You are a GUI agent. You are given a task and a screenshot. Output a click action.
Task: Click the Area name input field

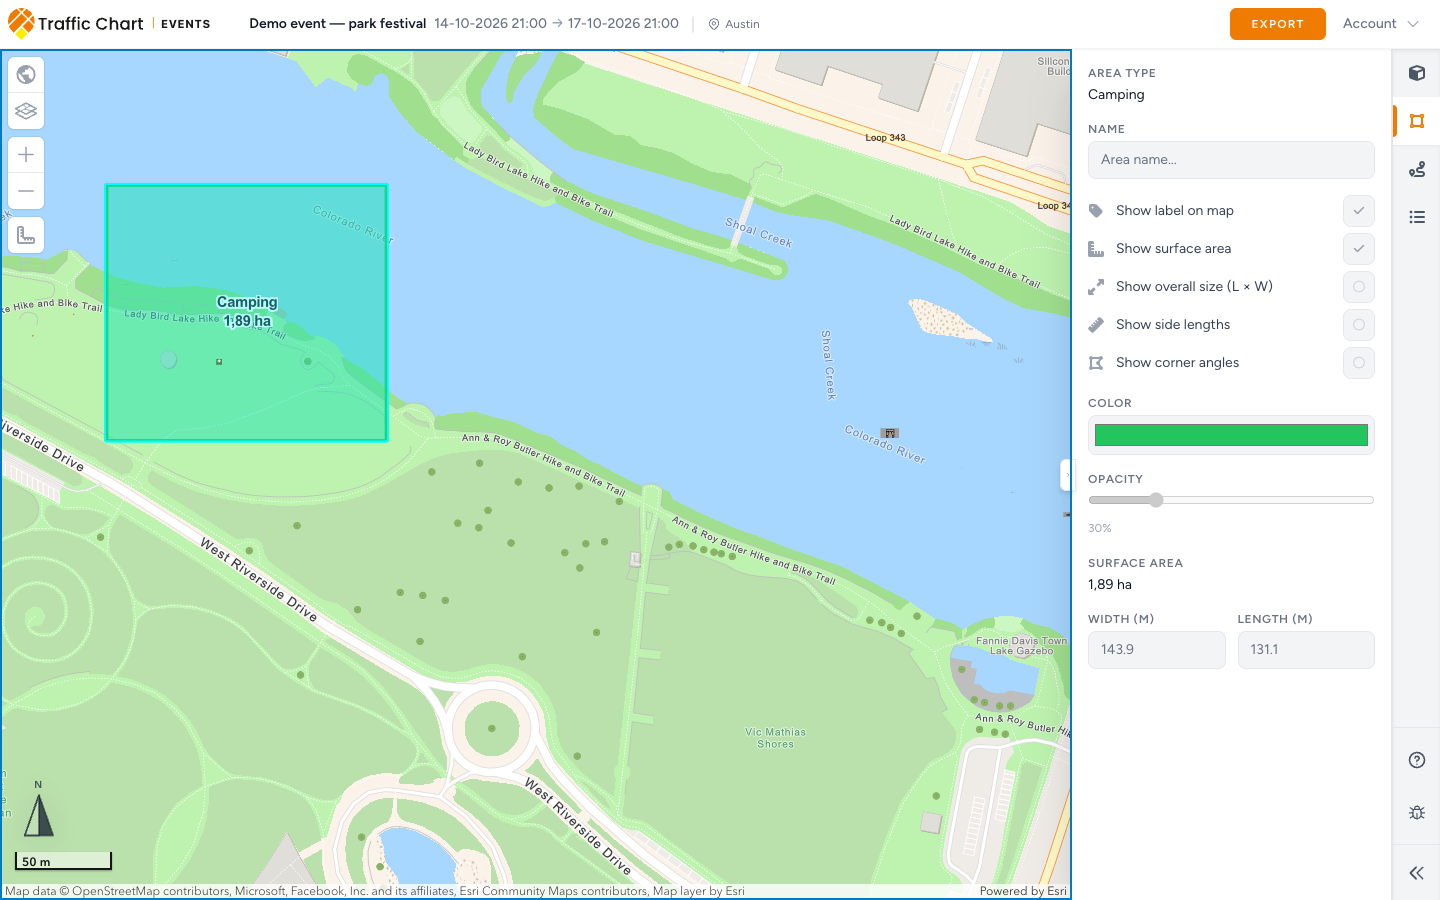[x=1231, y=160]
